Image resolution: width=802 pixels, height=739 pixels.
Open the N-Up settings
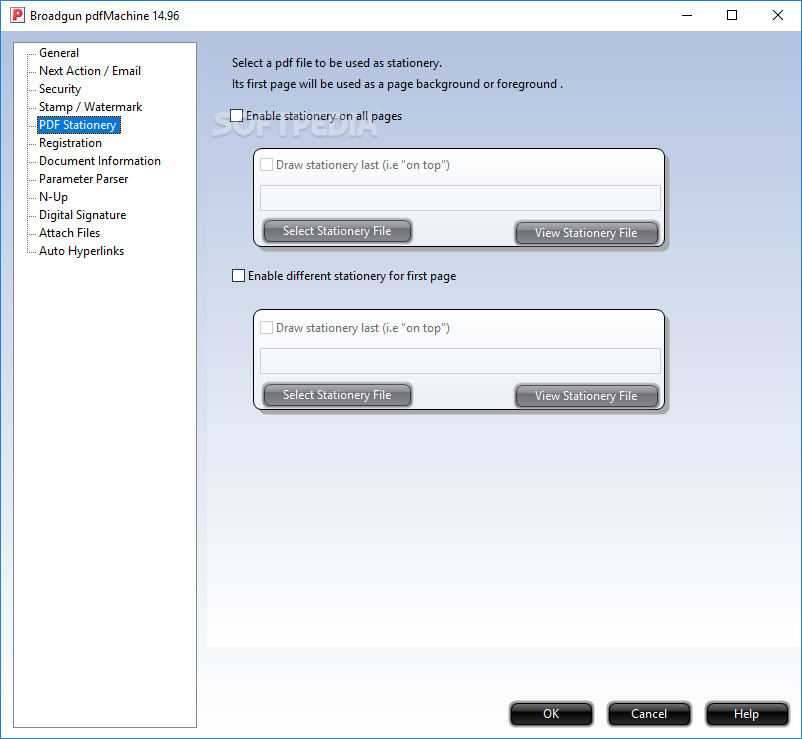tap(53, 197)
